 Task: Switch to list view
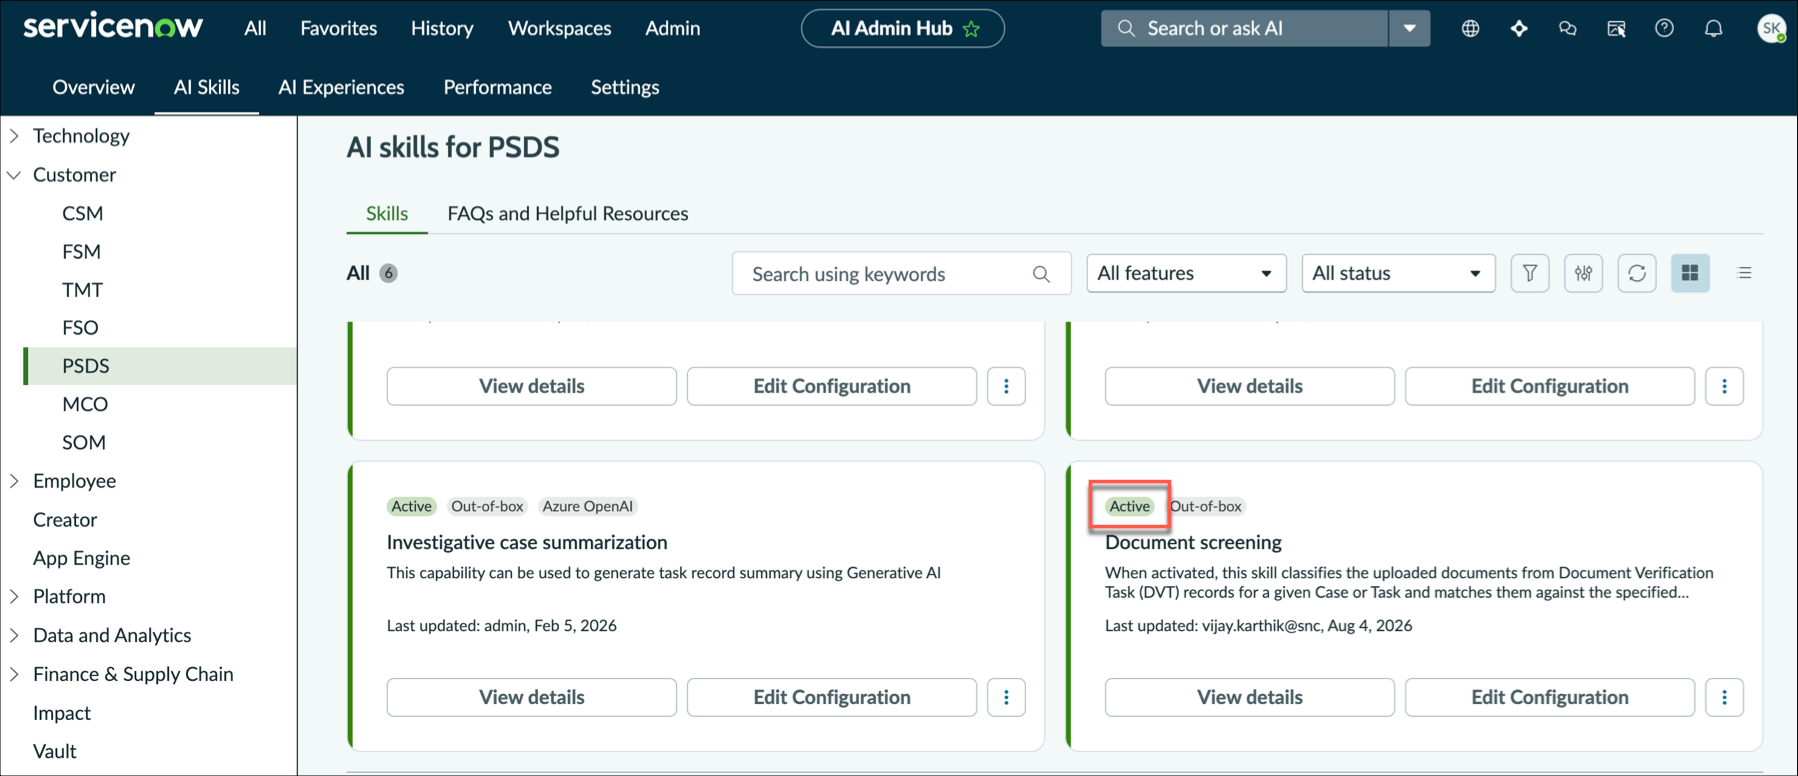[x=1745, y=273]
